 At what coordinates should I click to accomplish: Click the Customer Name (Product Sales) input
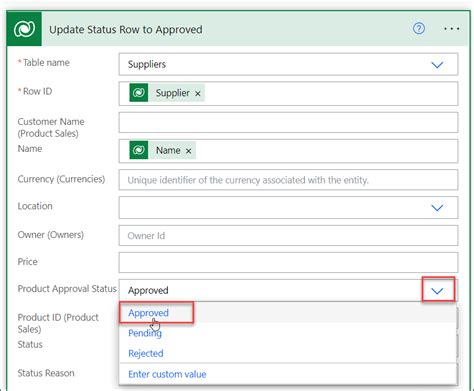point(288,122)
